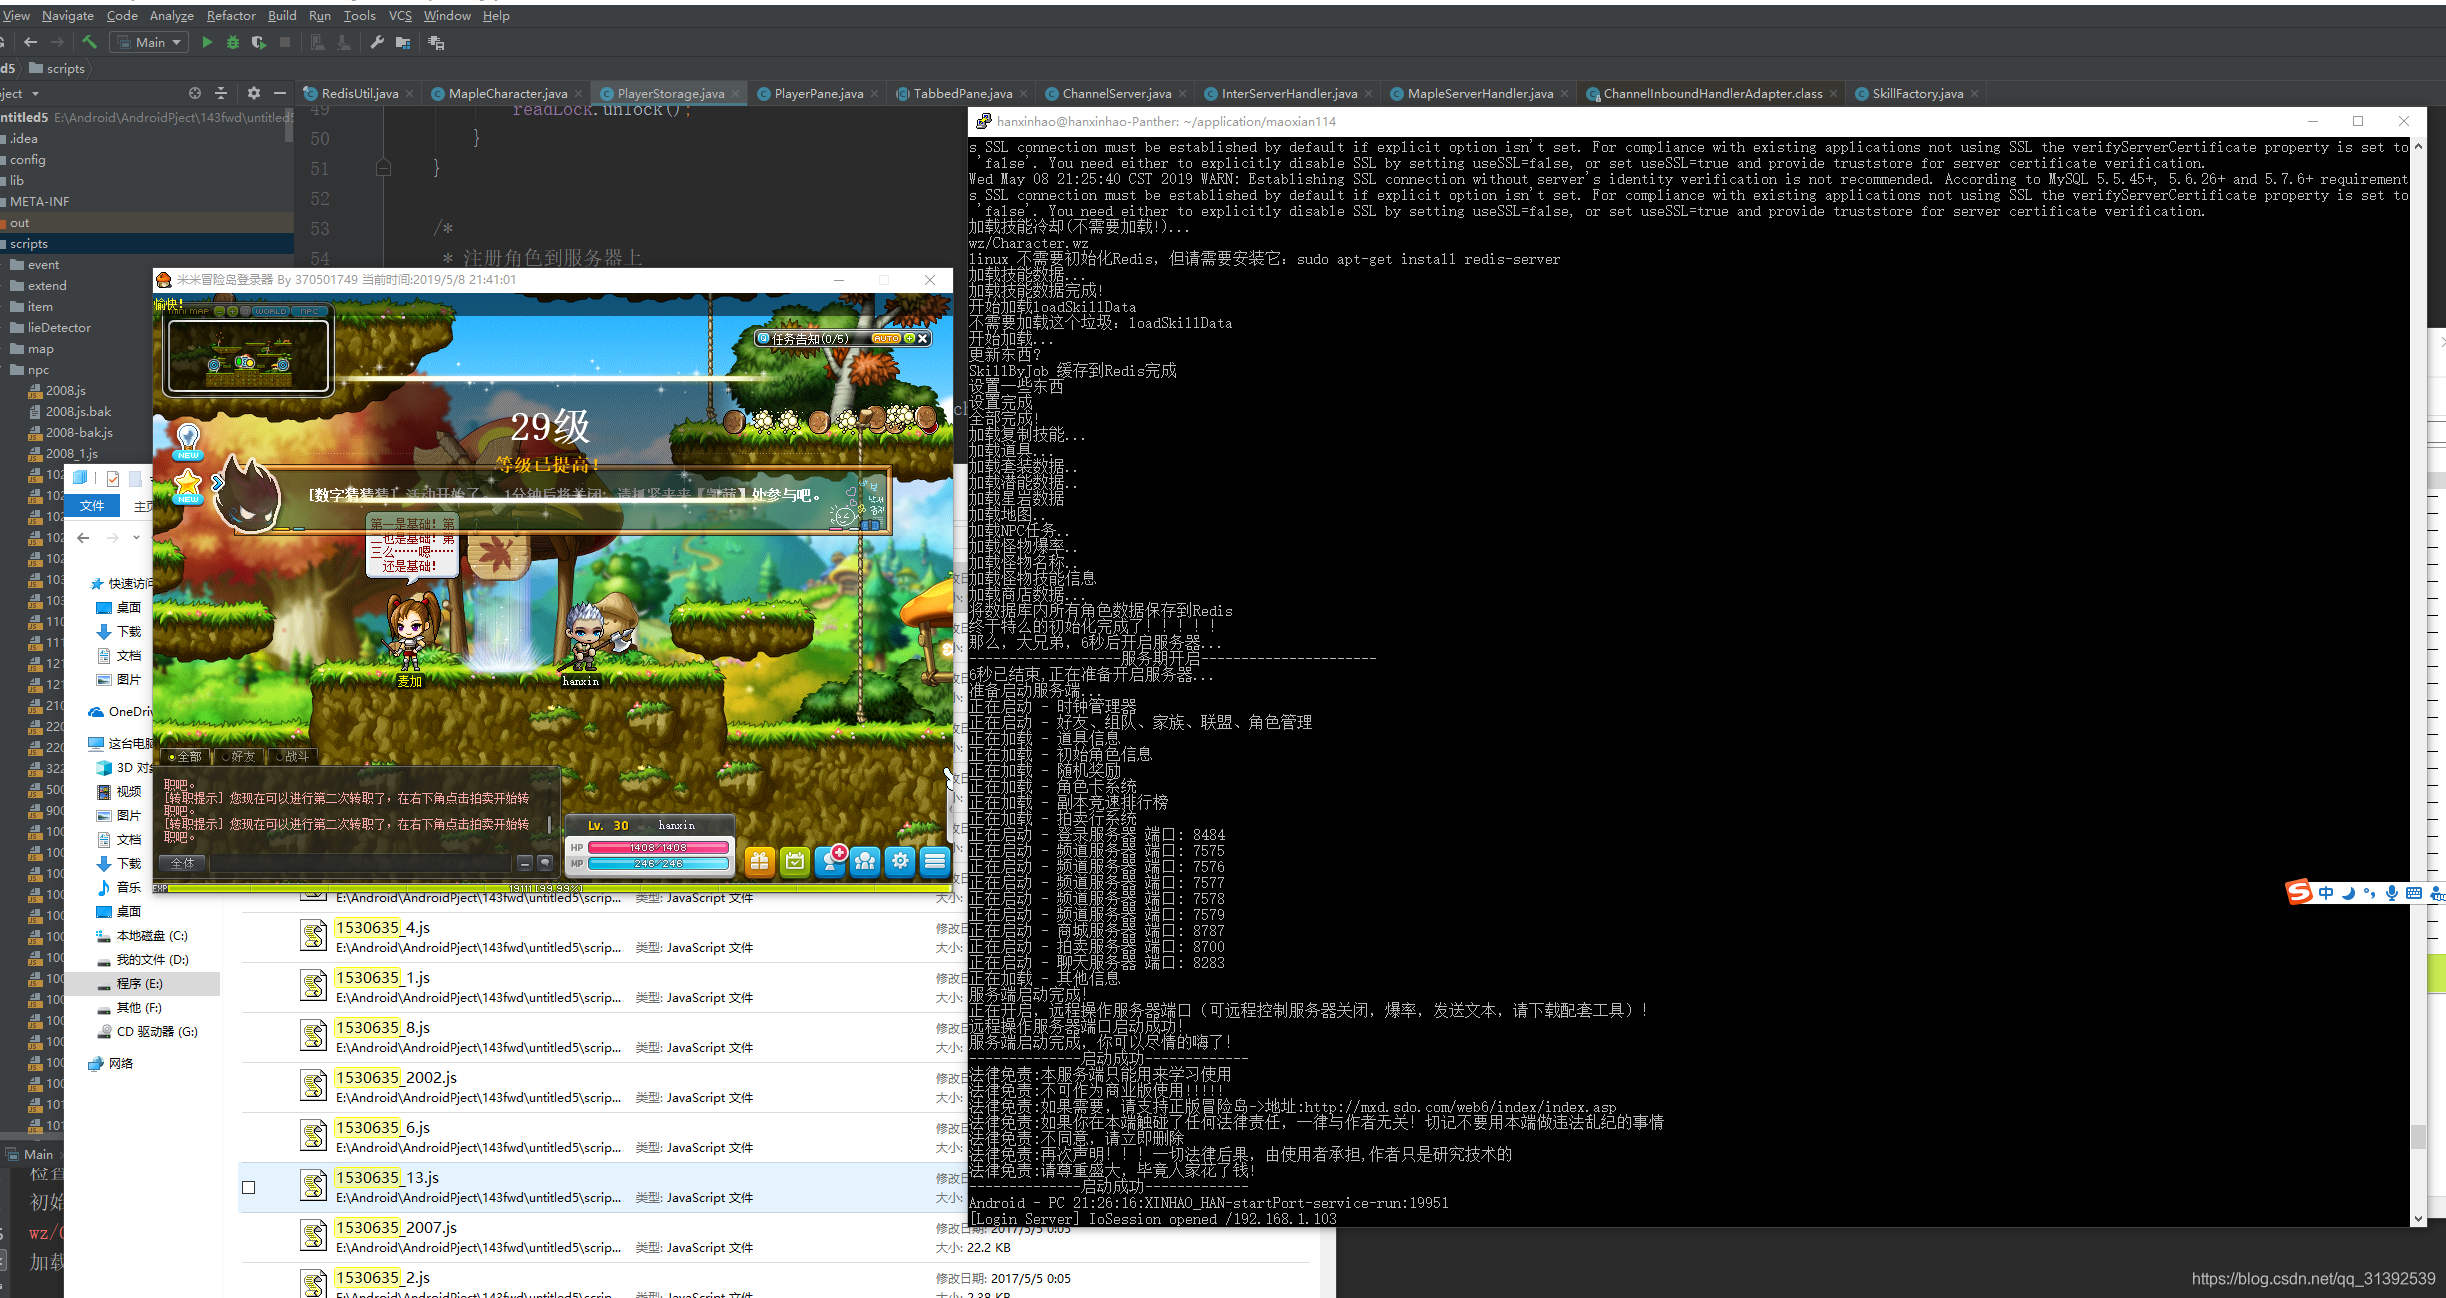
Task: Build project using the green hammer icon
Action: coord(90,42)
